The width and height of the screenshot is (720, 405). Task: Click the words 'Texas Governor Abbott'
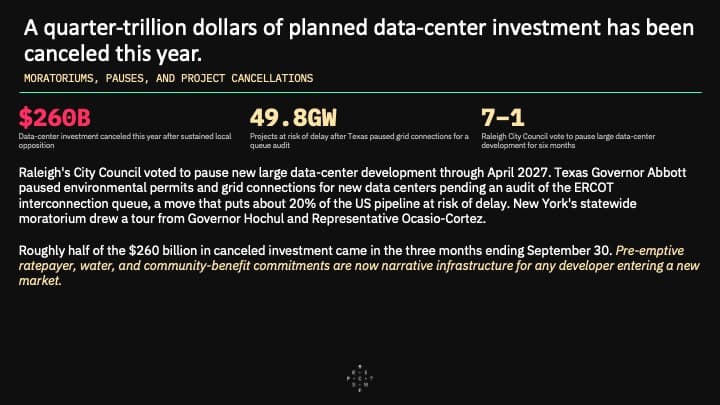[620, 173]
